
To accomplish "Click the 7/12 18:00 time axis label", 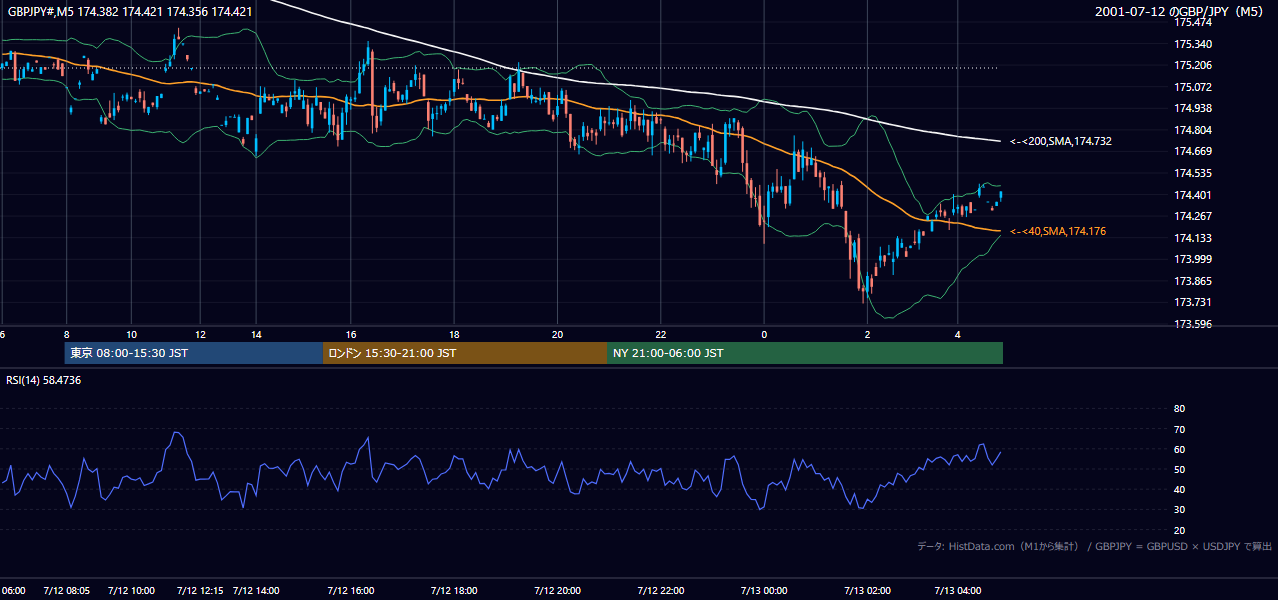I will click(454, 591).
